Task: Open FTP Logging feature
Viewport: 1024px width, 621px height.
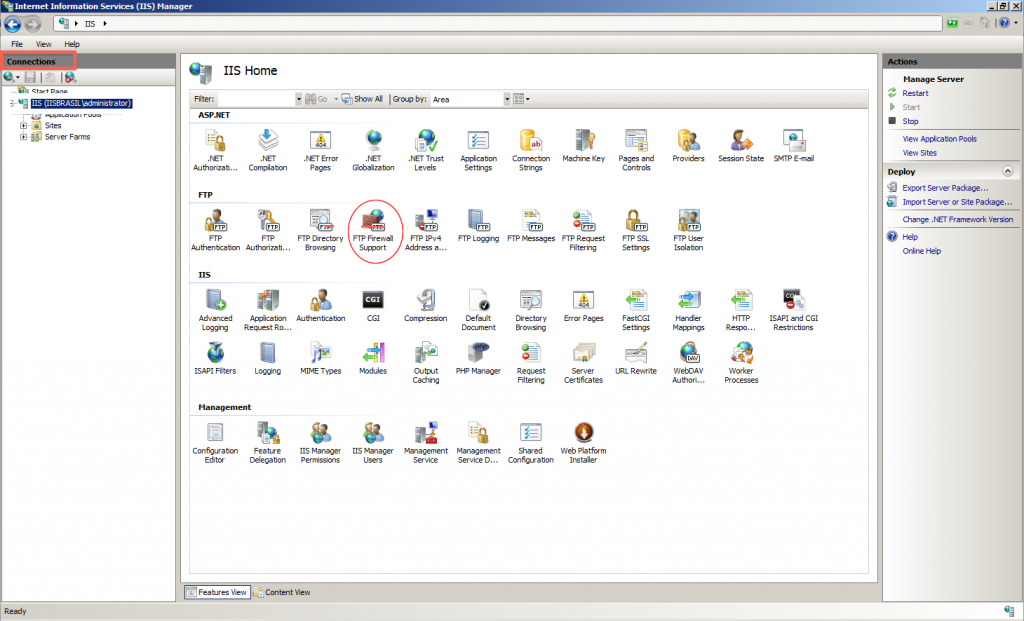Action: [478, 227]
